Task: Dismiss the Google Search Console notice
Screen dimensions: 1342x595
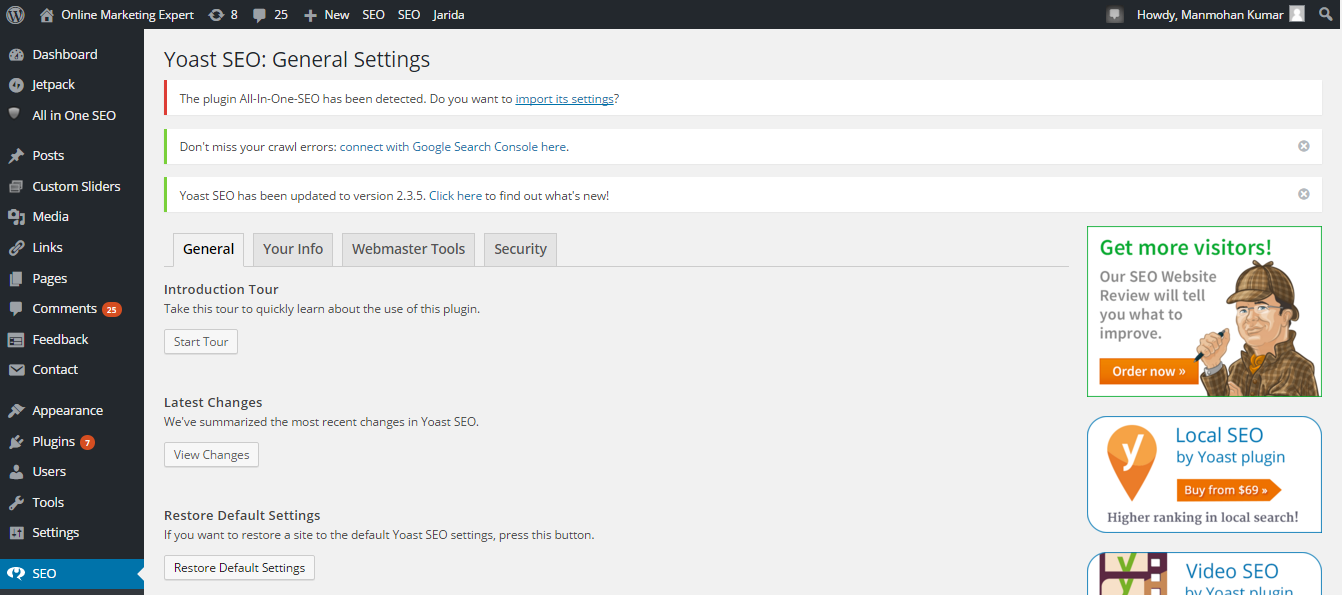Action: (1304, 146)
